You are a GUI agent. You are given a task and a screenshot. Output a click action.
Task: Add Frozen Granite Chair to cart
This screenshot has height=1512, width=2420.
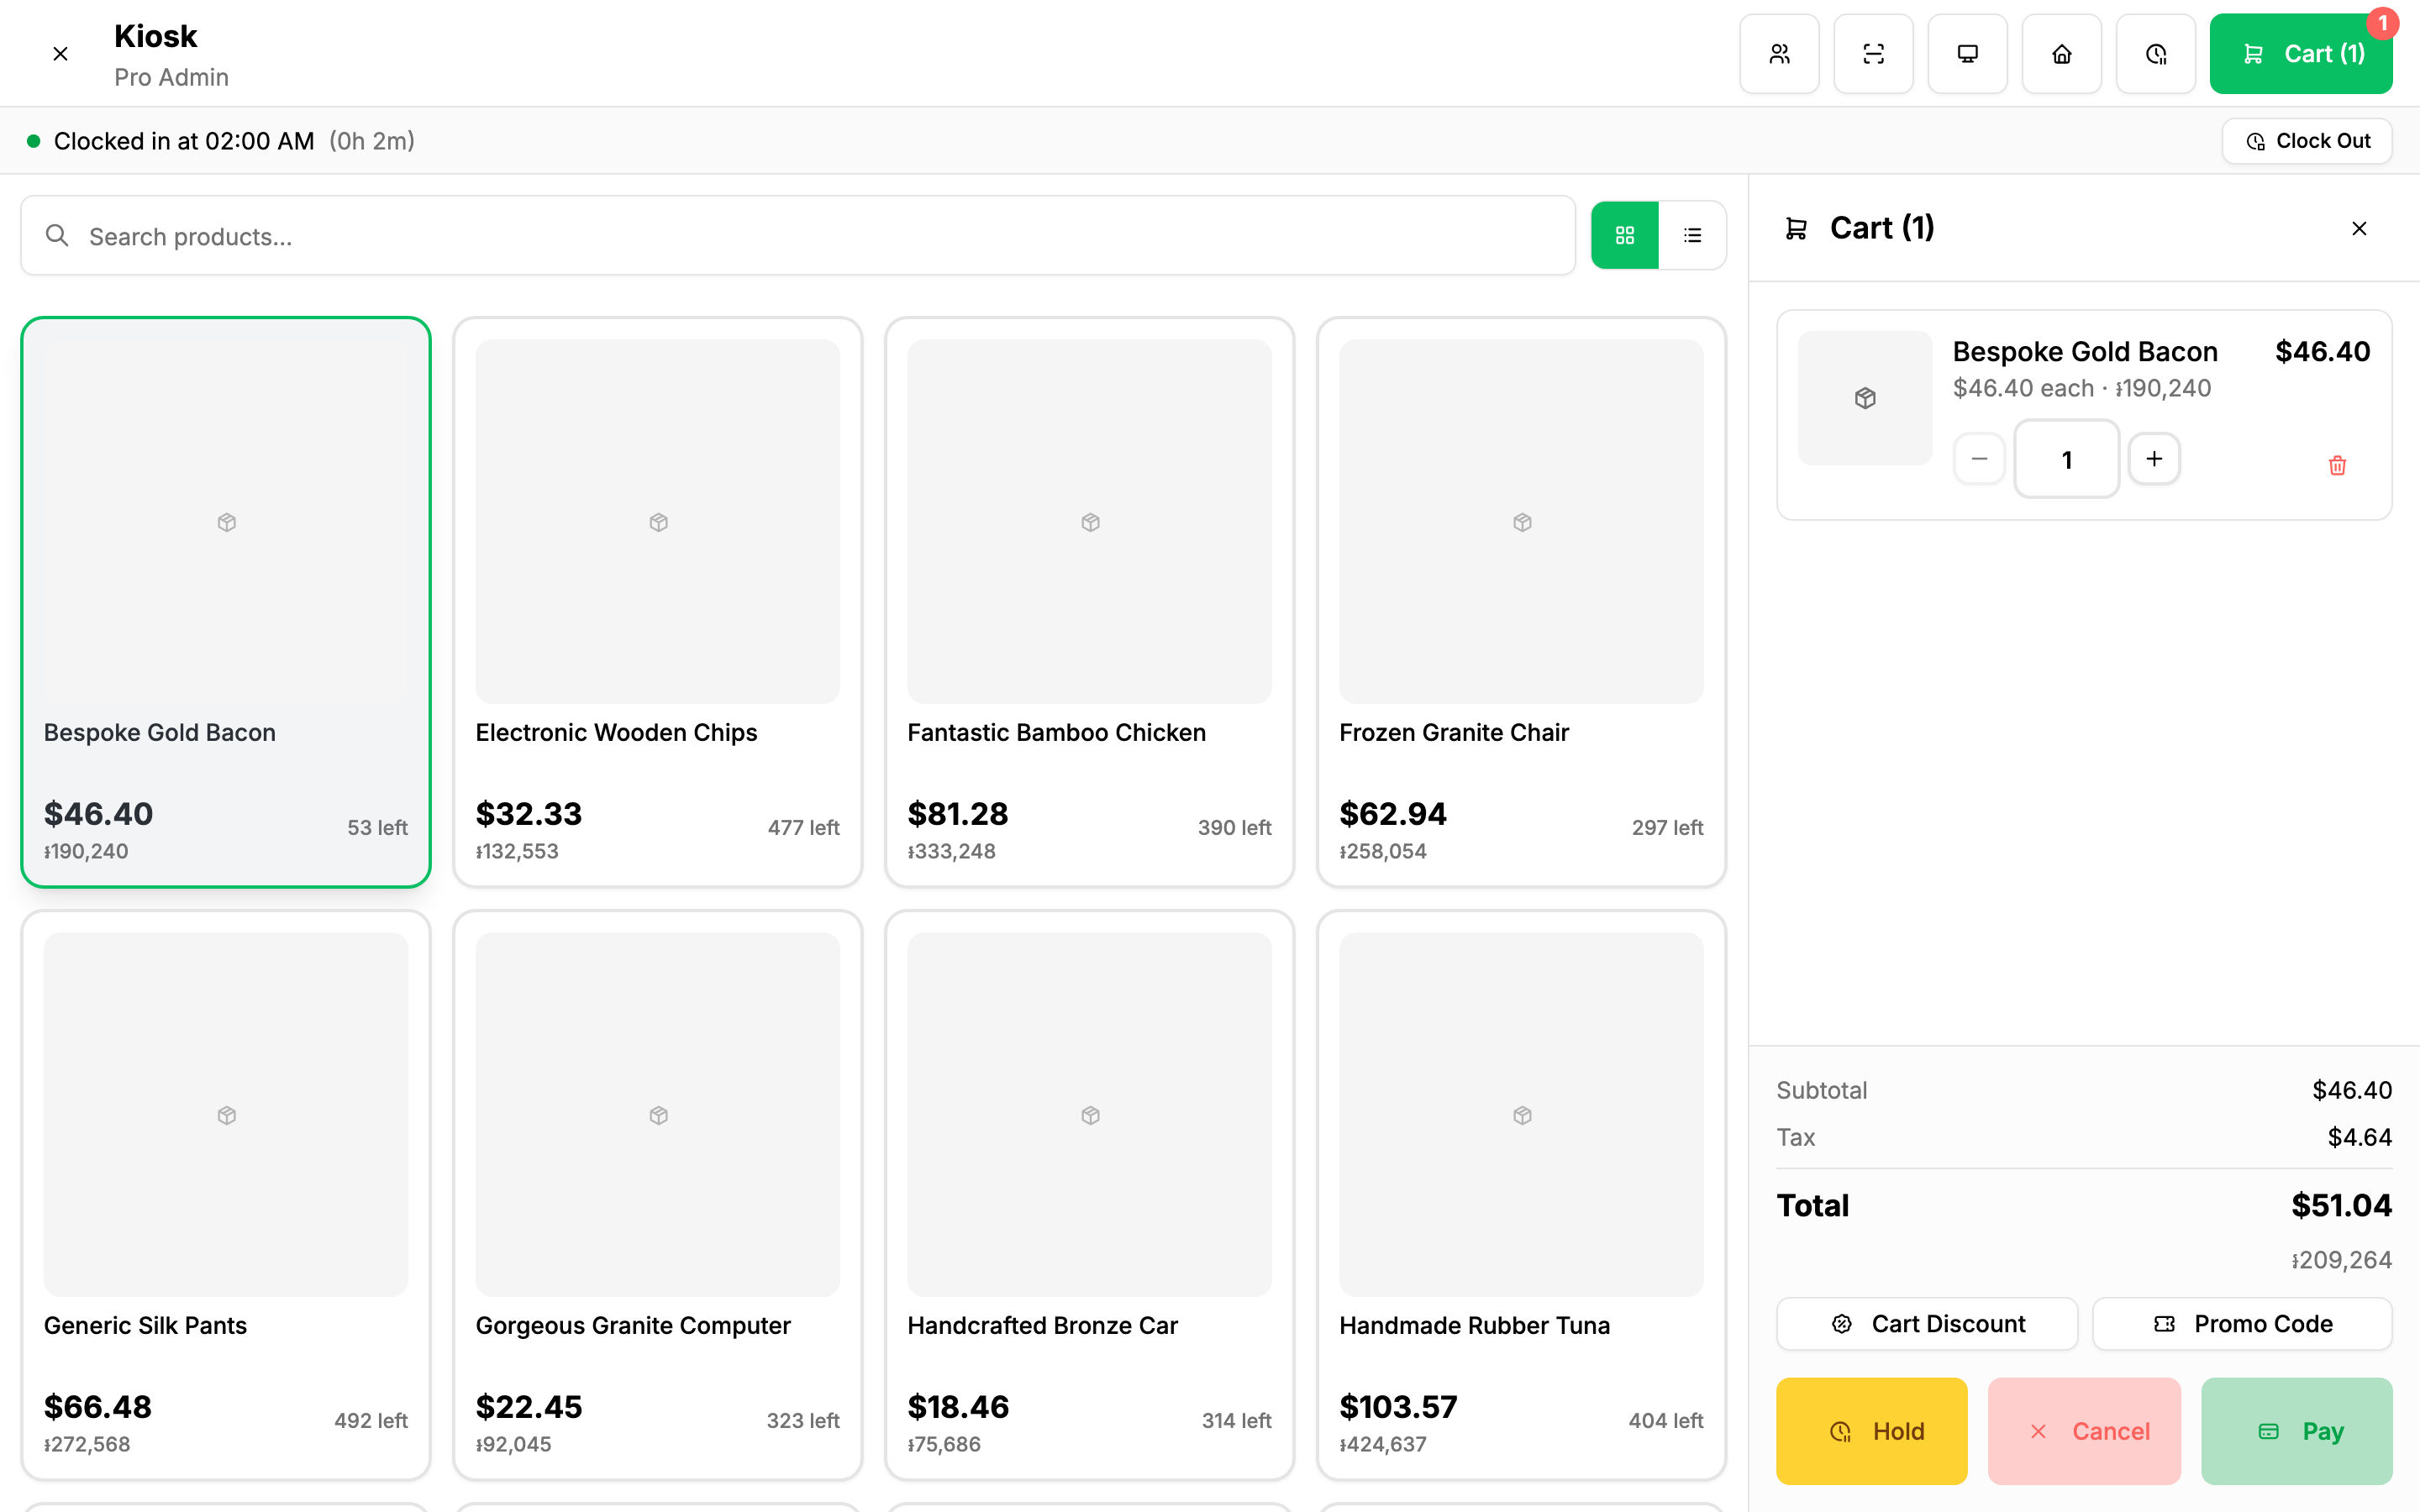[1521, 602]
